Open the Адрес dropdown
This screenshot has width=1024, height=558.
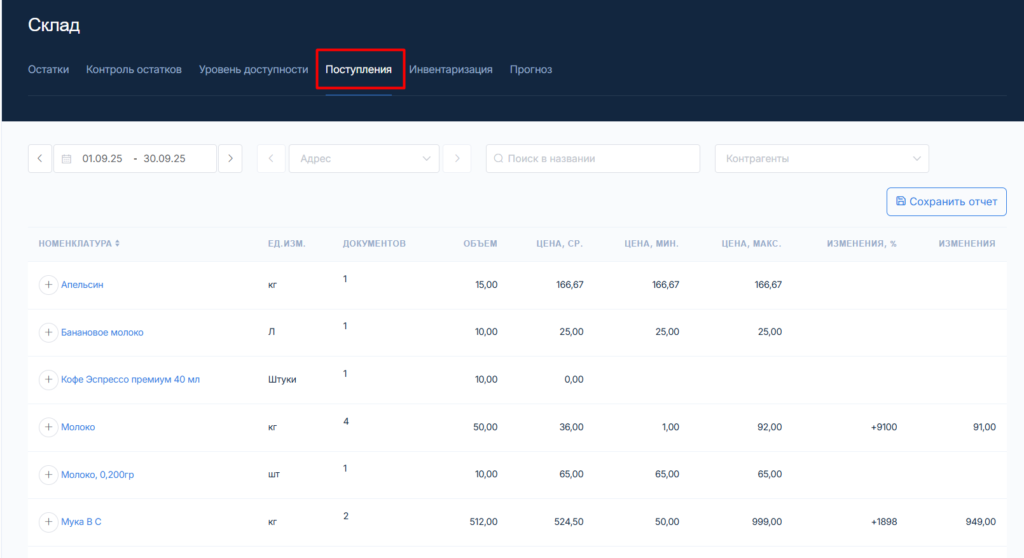pos(363,158)
